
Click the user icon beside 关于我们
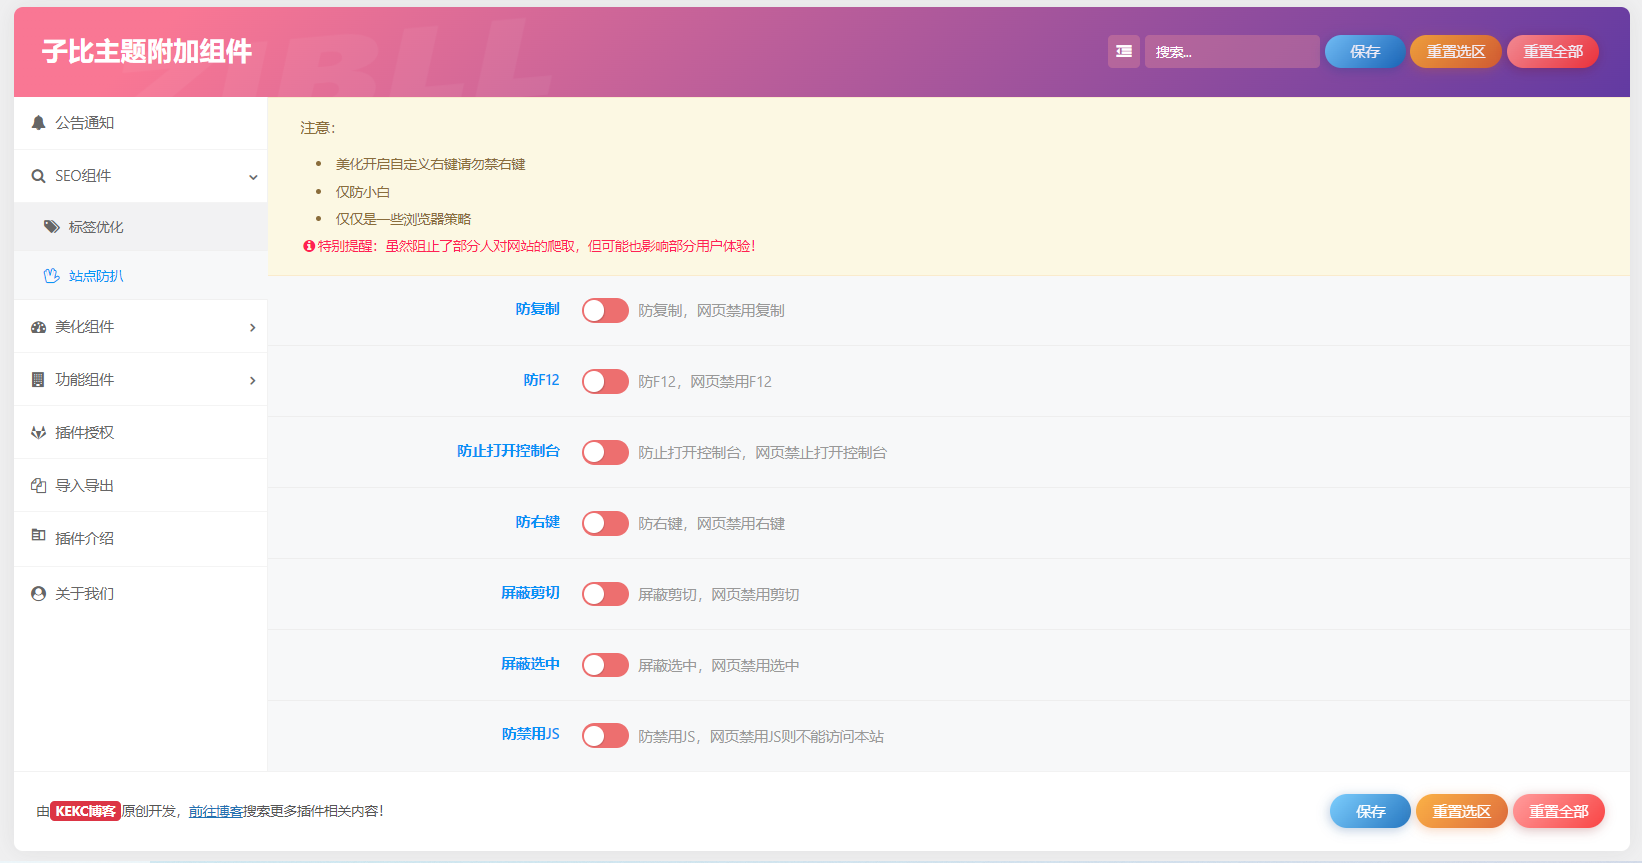click(38, 594)
